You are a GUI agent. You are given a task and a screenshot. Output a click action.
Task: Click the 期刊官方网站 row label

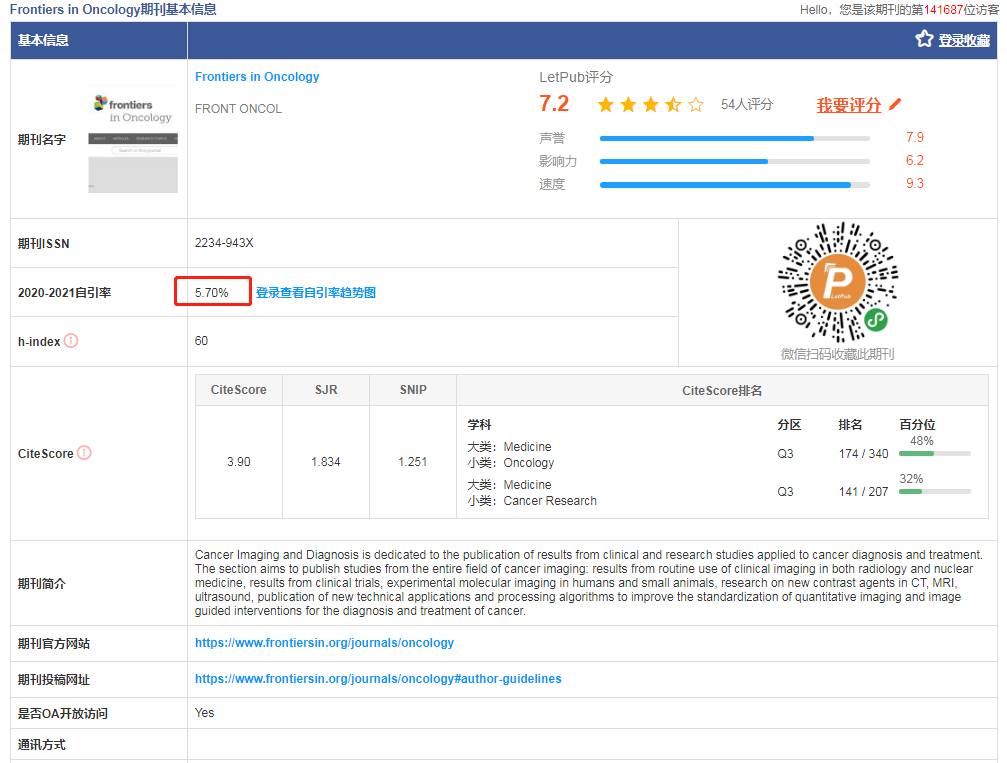[54, 644]
